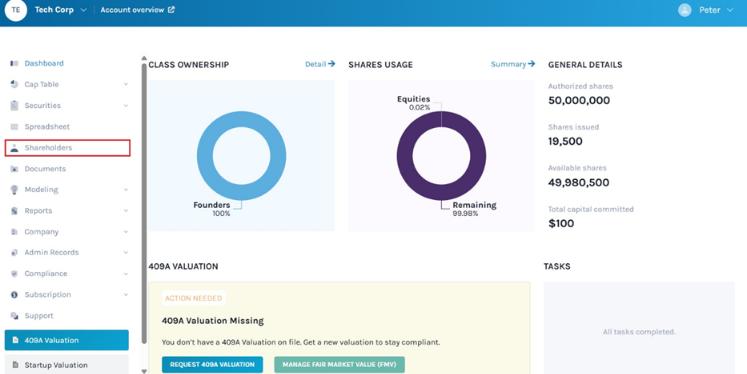Screen dimensions: 747x374
Task: Open the Account overview link
Action: [137, 10]
